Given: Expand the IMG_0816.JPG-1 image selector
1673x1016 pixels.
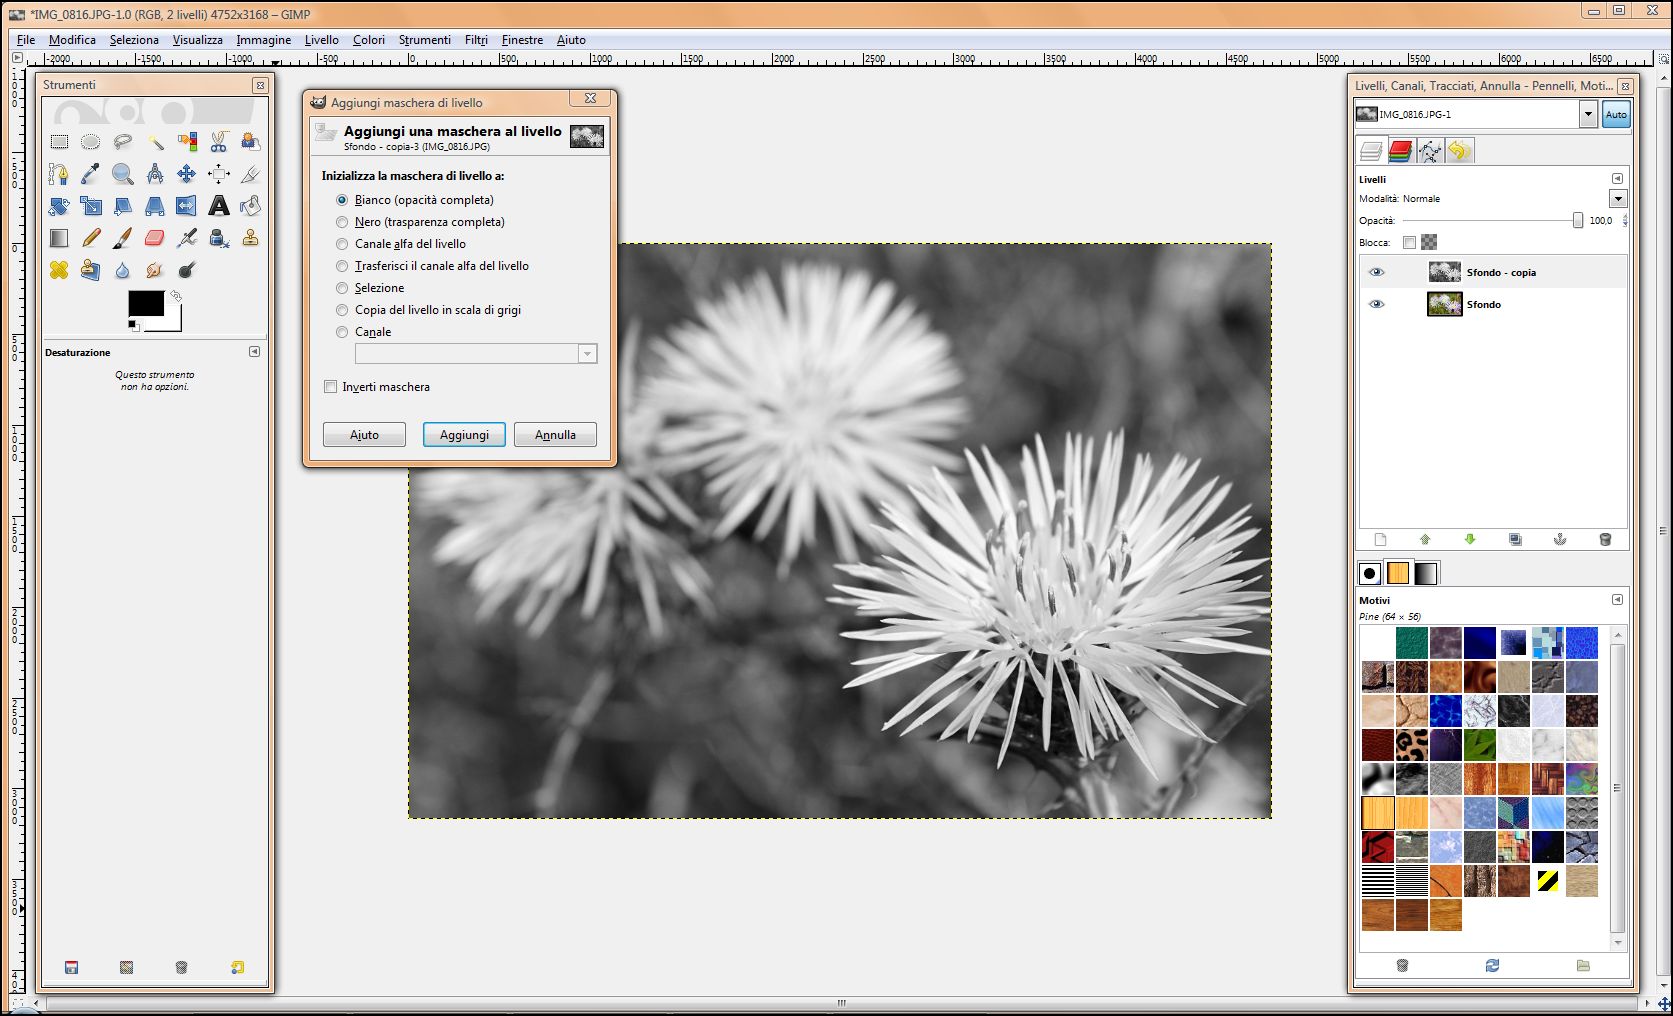Looking at the screenshot, I should click(1588, 115).
